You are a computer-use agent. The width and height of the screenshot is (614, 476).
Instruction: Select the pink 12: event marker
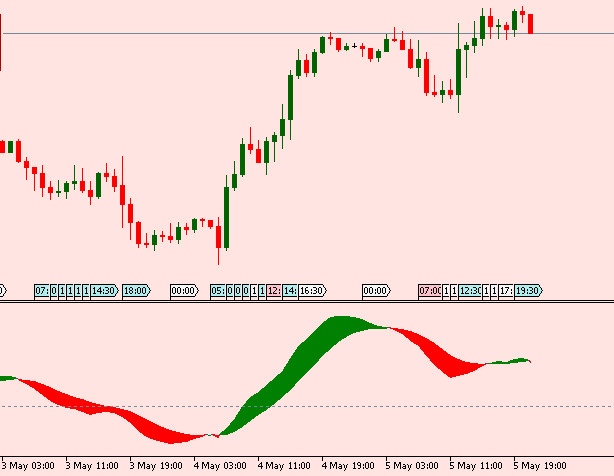(x=275, y=290)
